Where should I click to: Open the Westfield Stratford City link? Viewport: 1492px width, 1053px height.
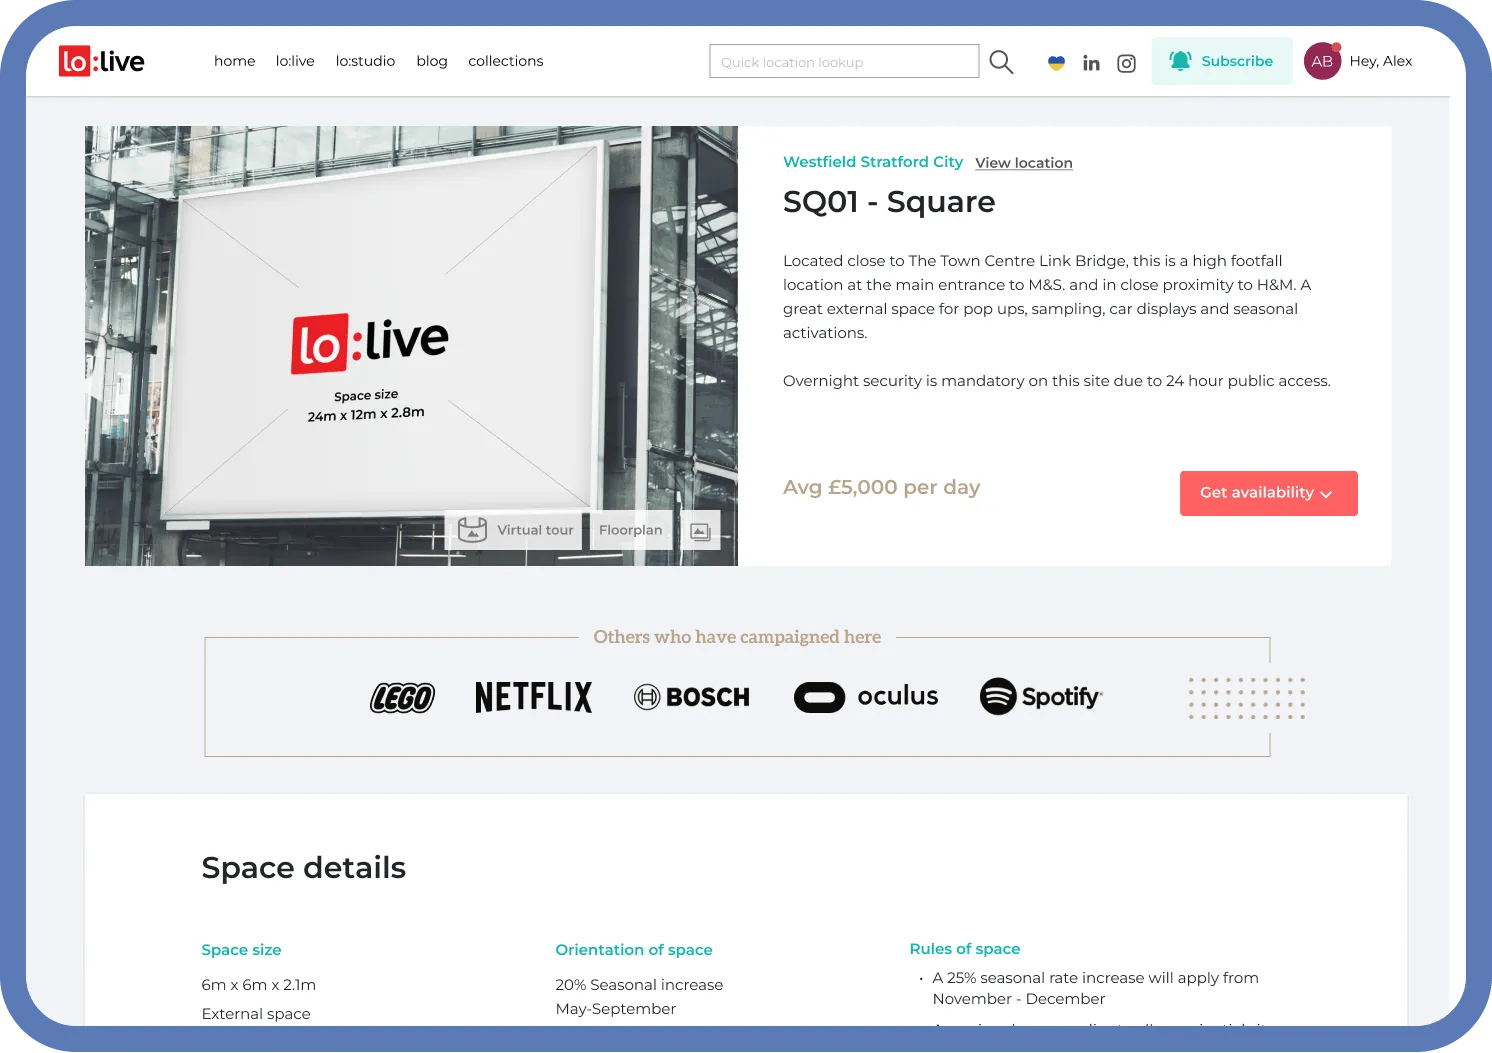pyautogui.click(x=873, y=162)
